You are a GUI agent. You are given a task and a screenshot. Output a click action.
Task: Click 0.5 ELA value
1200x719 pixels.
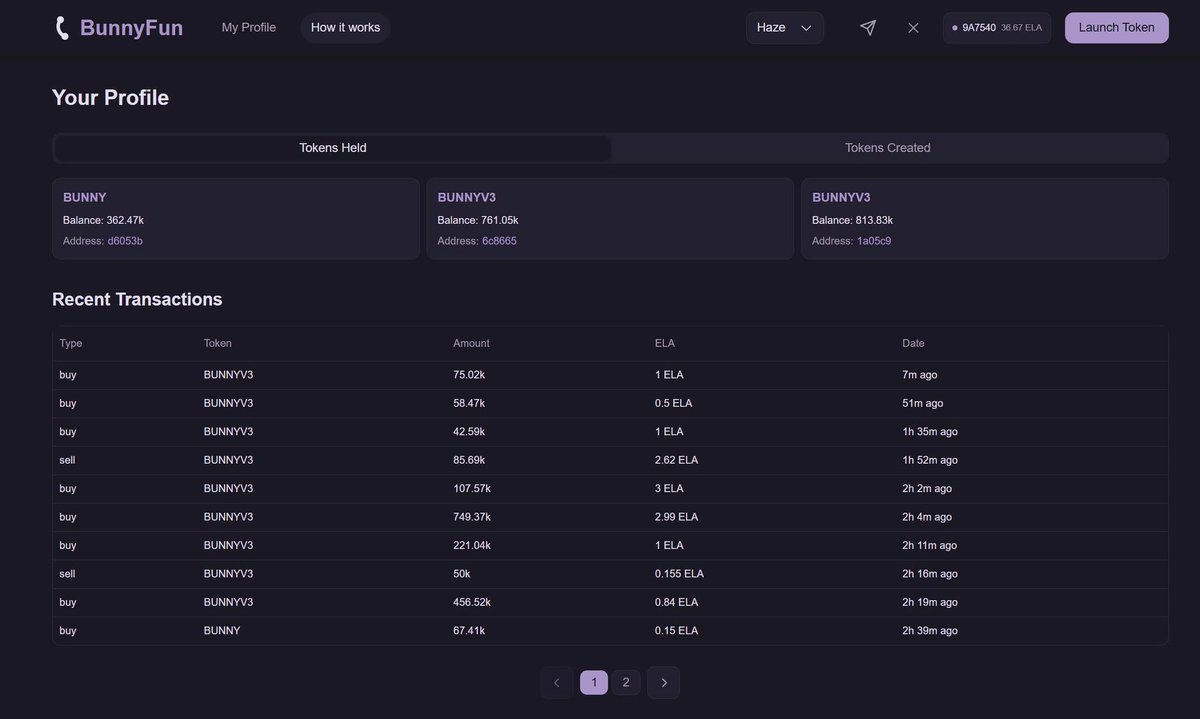tap(674, 403)
